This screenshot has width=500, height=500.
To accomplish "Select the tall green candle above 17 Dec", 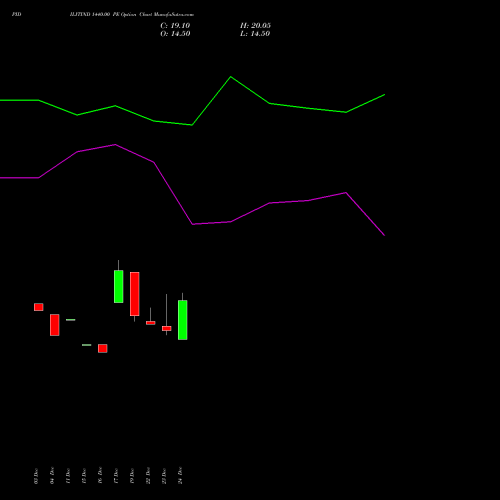I will pos(119,286).
